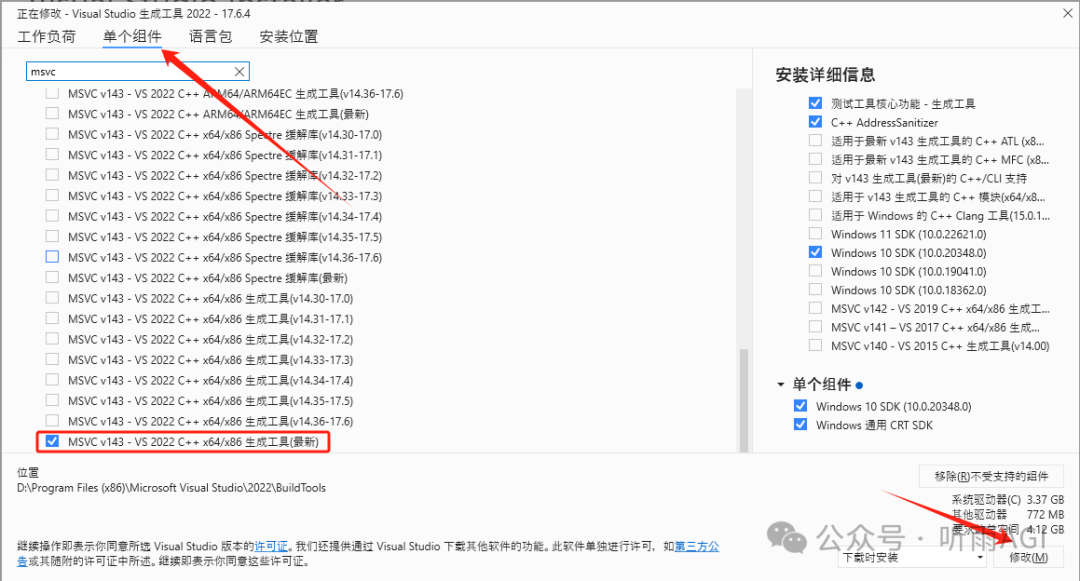Screen dimensions: 1080x581
Task: Uncheck Windows 通用 CRT SDK
Action: coord(800,424)
